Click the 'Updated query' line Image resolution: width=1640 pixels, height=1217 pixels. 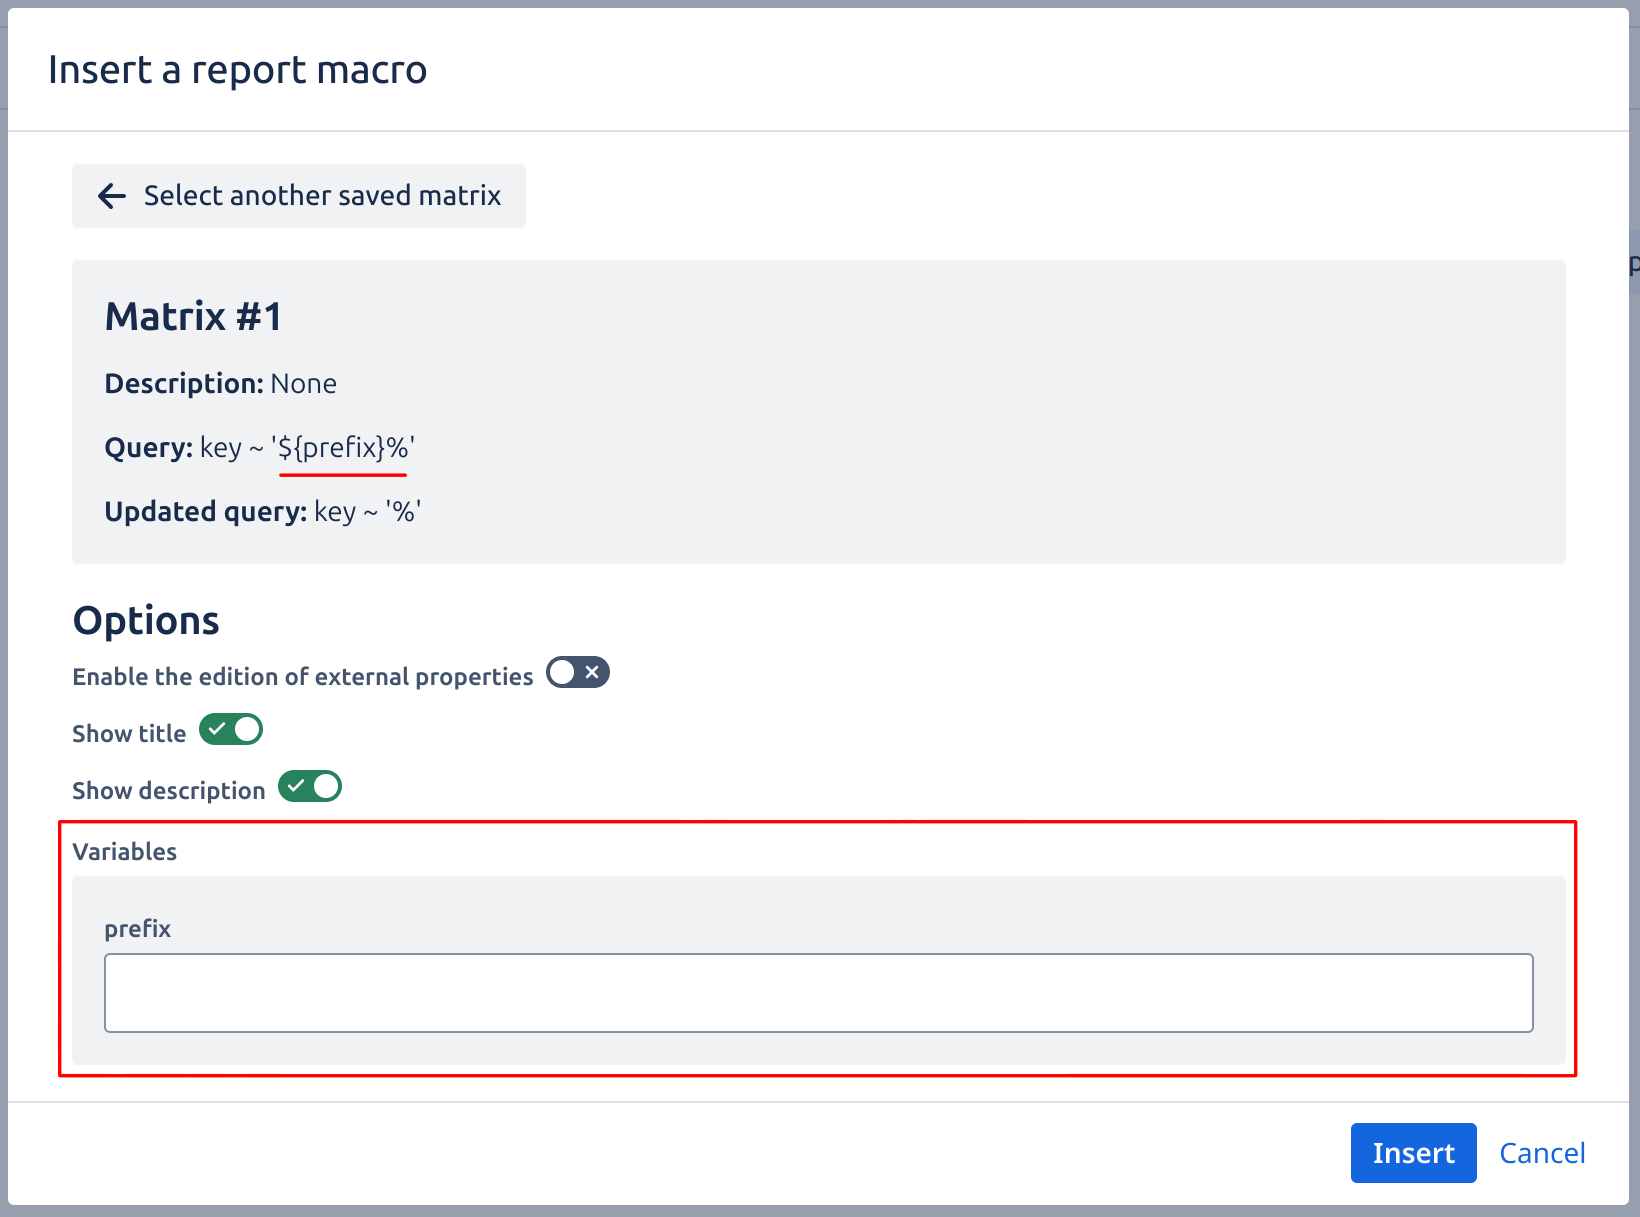263,512
